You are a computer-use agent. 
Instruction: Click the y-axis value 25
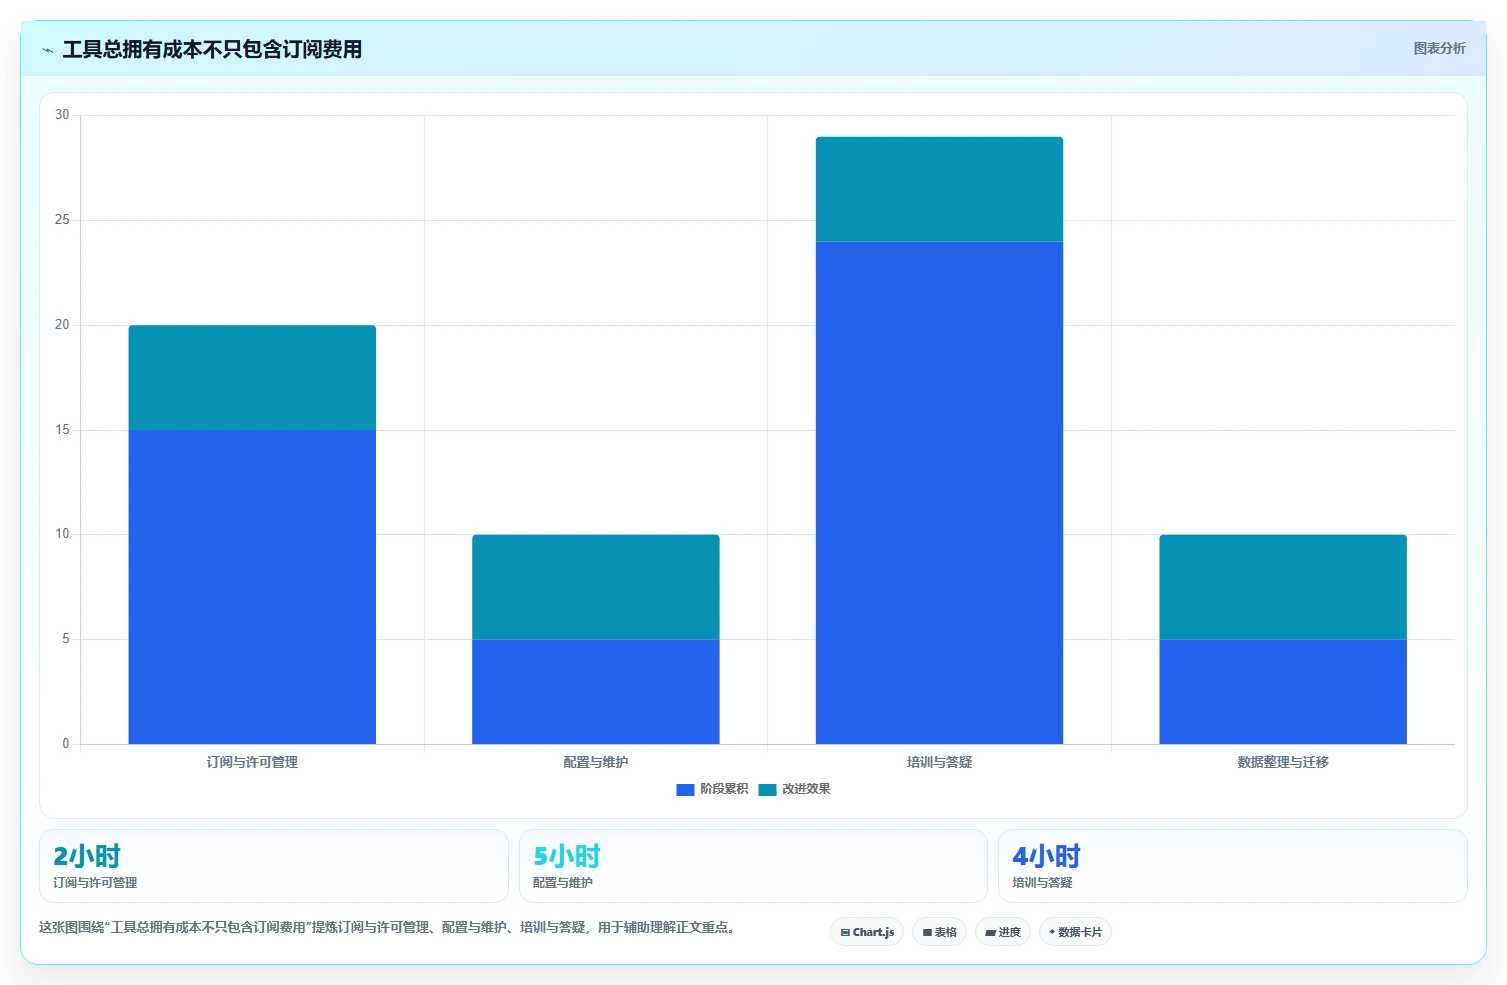tap(62, 220)
